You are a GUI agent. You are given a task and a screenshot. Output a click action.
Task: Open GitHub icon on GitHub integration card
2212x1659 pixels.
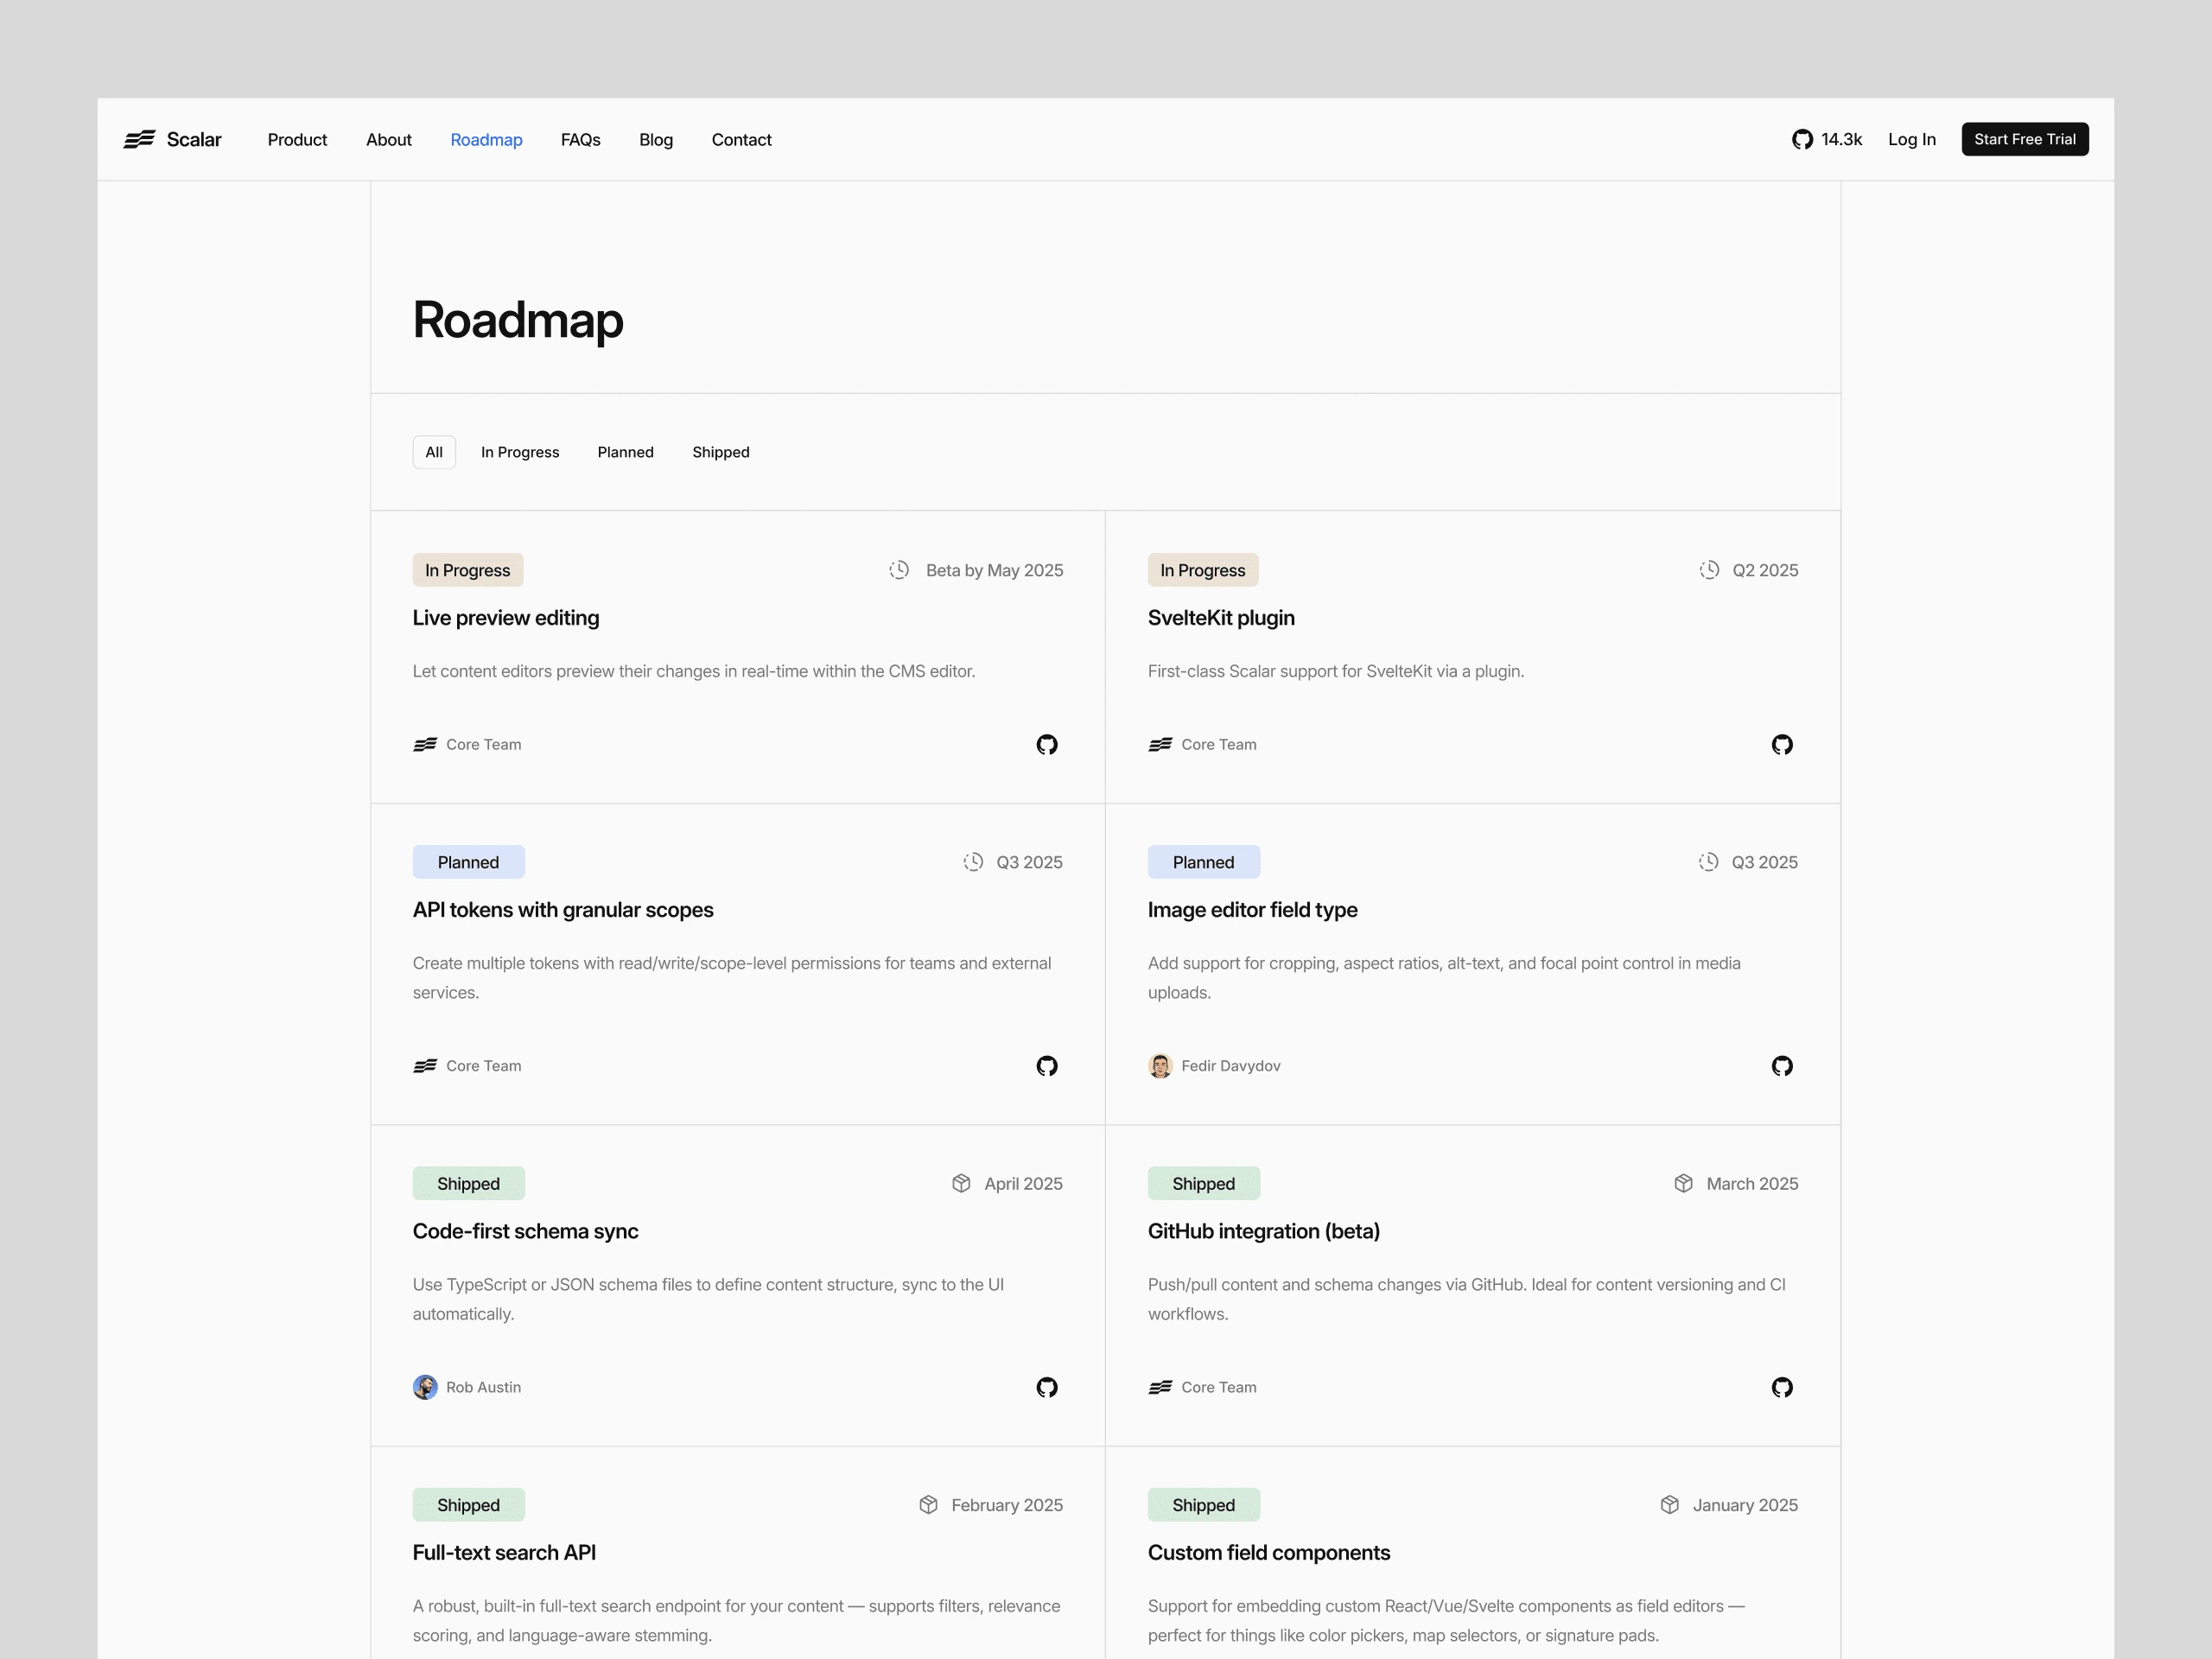pos(1781,1386)
